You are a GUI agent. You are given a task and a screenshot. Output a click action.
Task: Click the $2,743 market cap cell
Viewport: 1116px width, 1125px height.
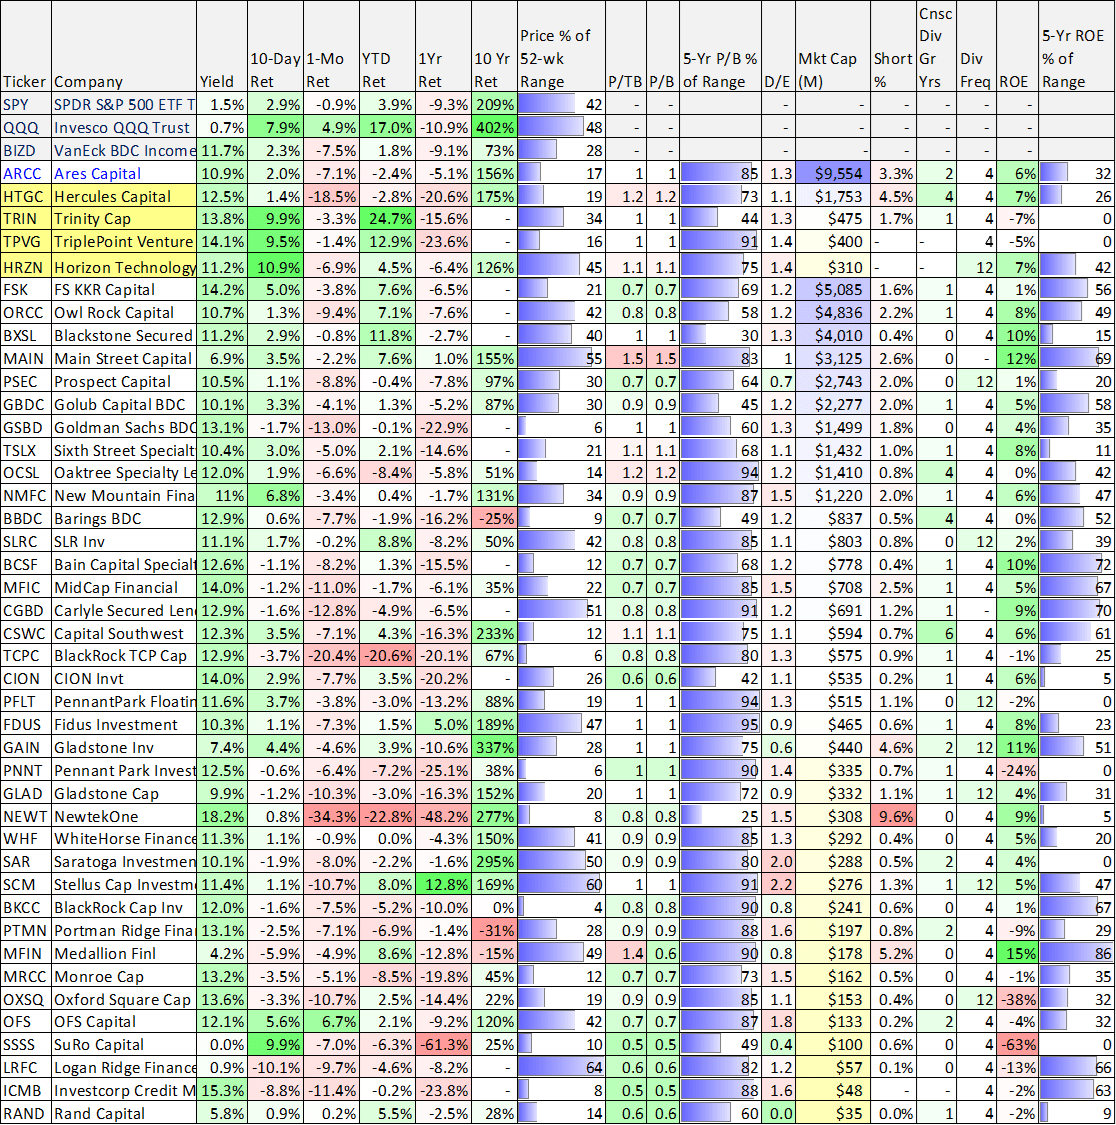833,382
